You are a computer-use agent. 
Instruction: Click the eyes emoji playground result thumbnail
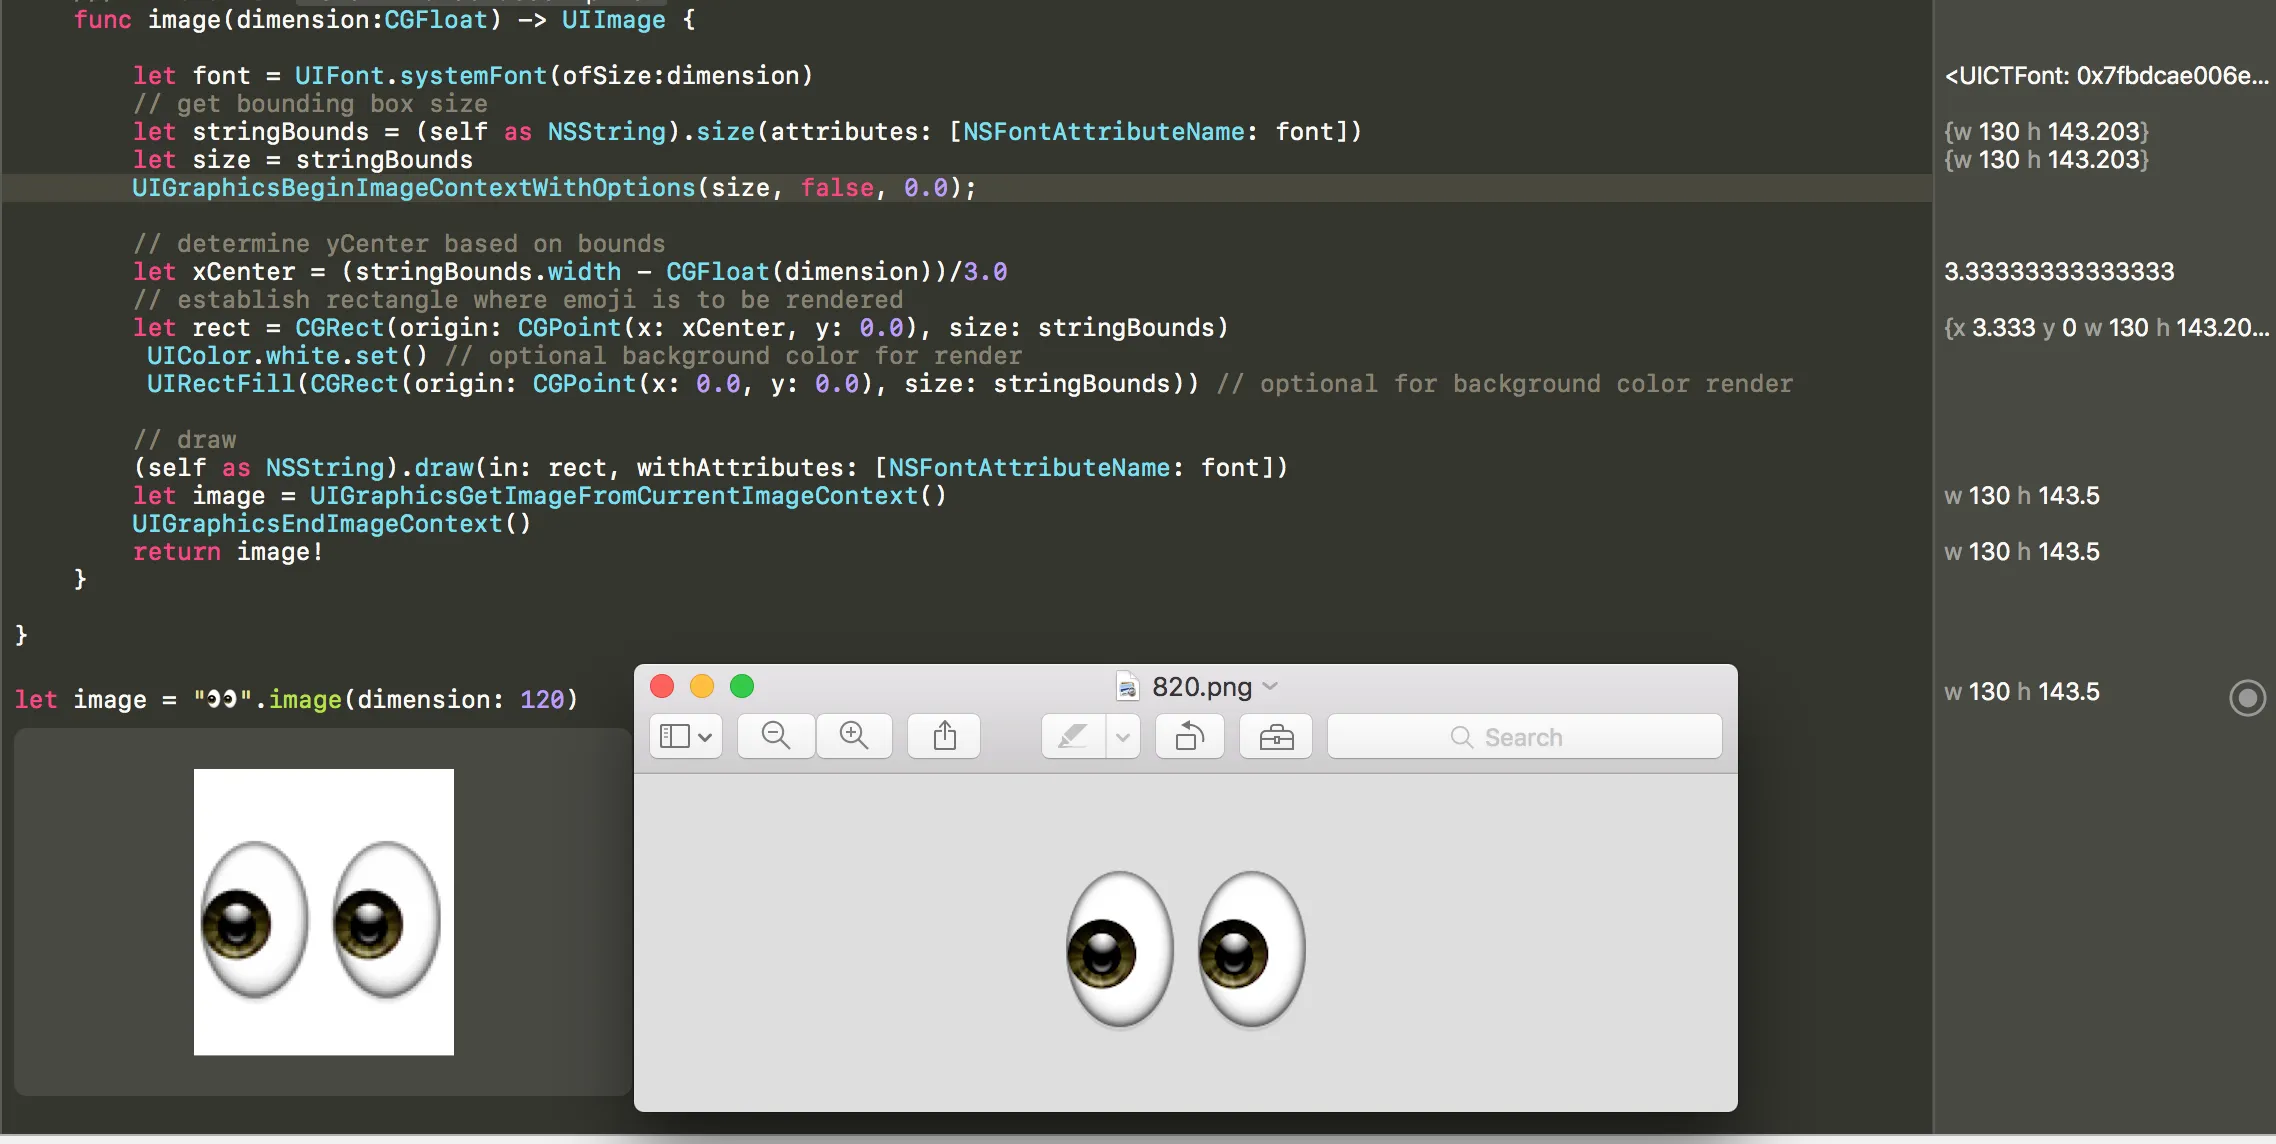pyautogui.click(x=323, y=911)
